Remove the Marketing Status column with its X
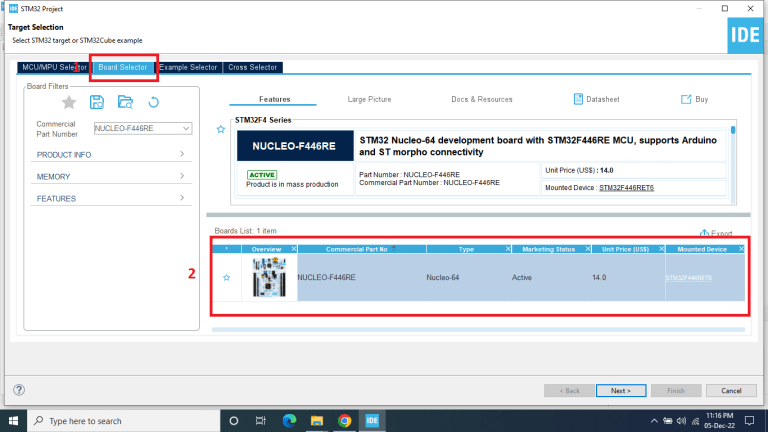The height and width of the screenshot is (432, 768). coord(588,249)
